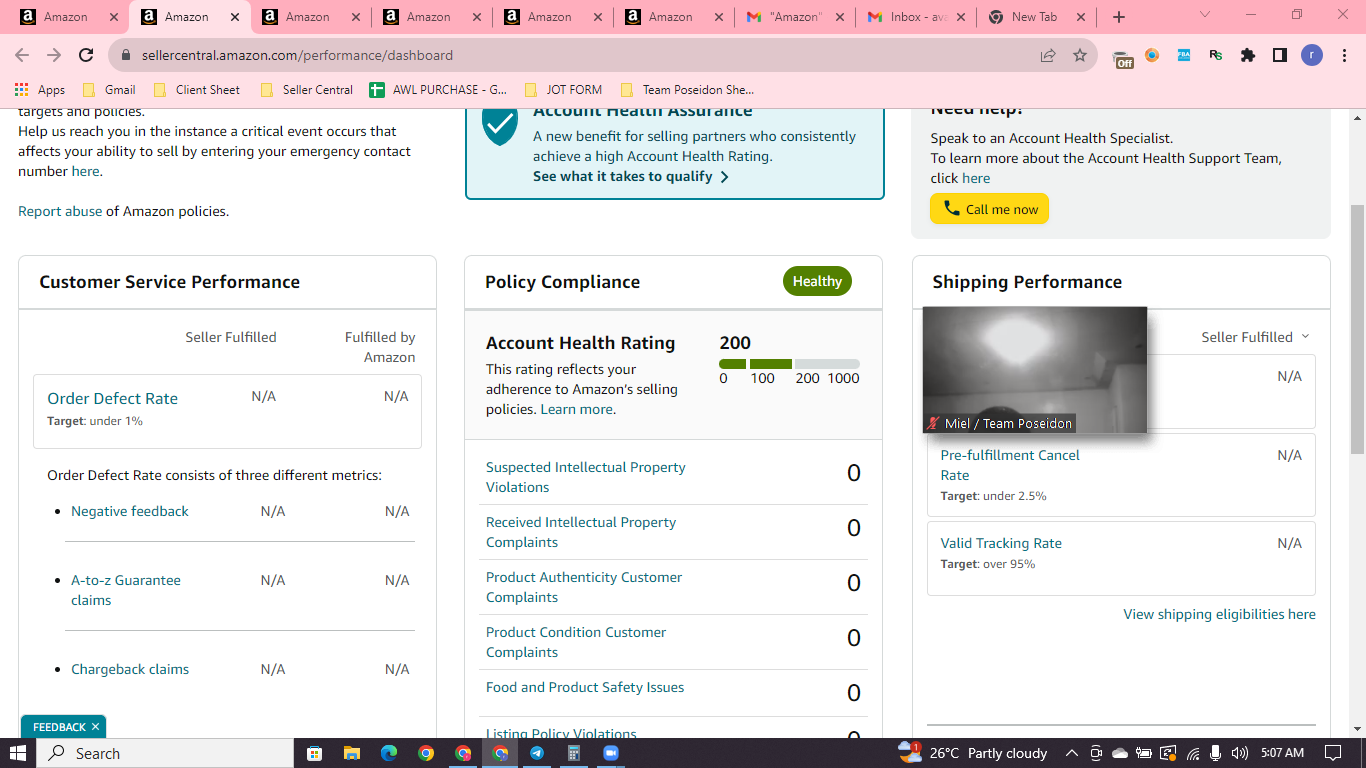Show hidden system tray icons
Screen dimensions: 1366x768
pos(1071,753)
